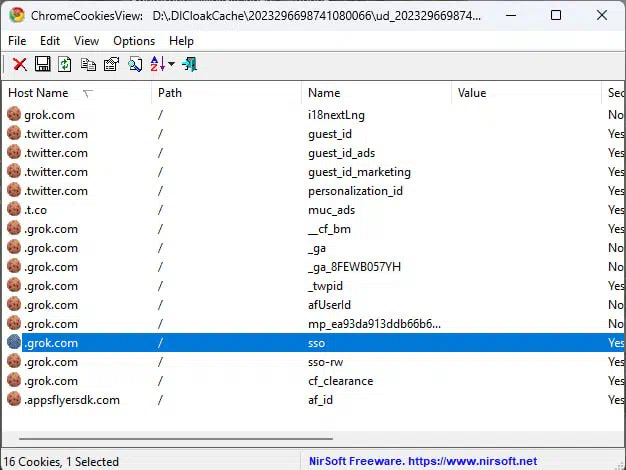Open the View menu
Viewport: 626px width, 470px height.
pyautogui.click(x=86, y=41)
